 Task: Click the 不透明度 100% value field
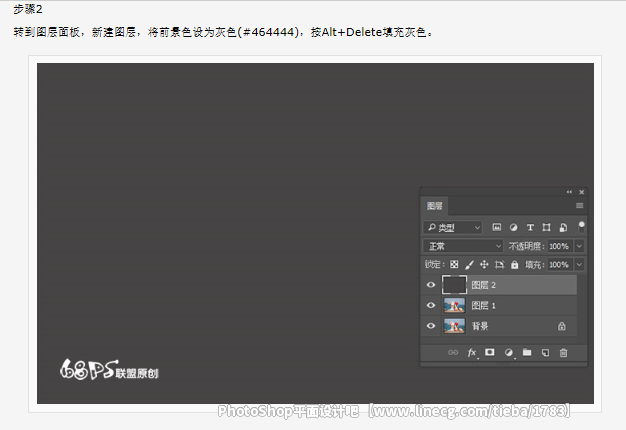[559, 246]
